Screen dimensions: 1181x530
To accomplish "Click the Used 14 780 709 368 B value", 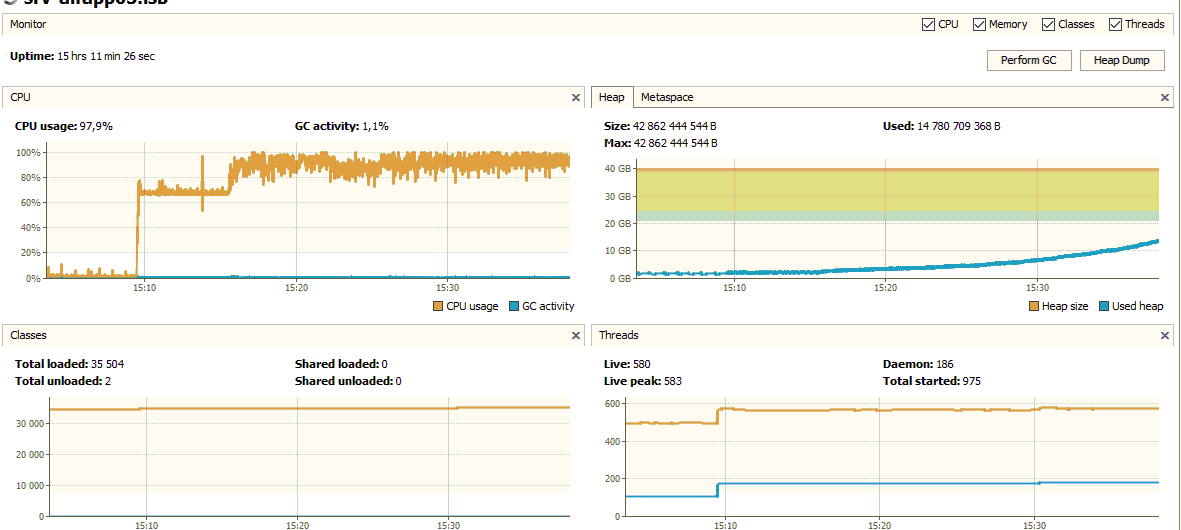I will (959, 126).
